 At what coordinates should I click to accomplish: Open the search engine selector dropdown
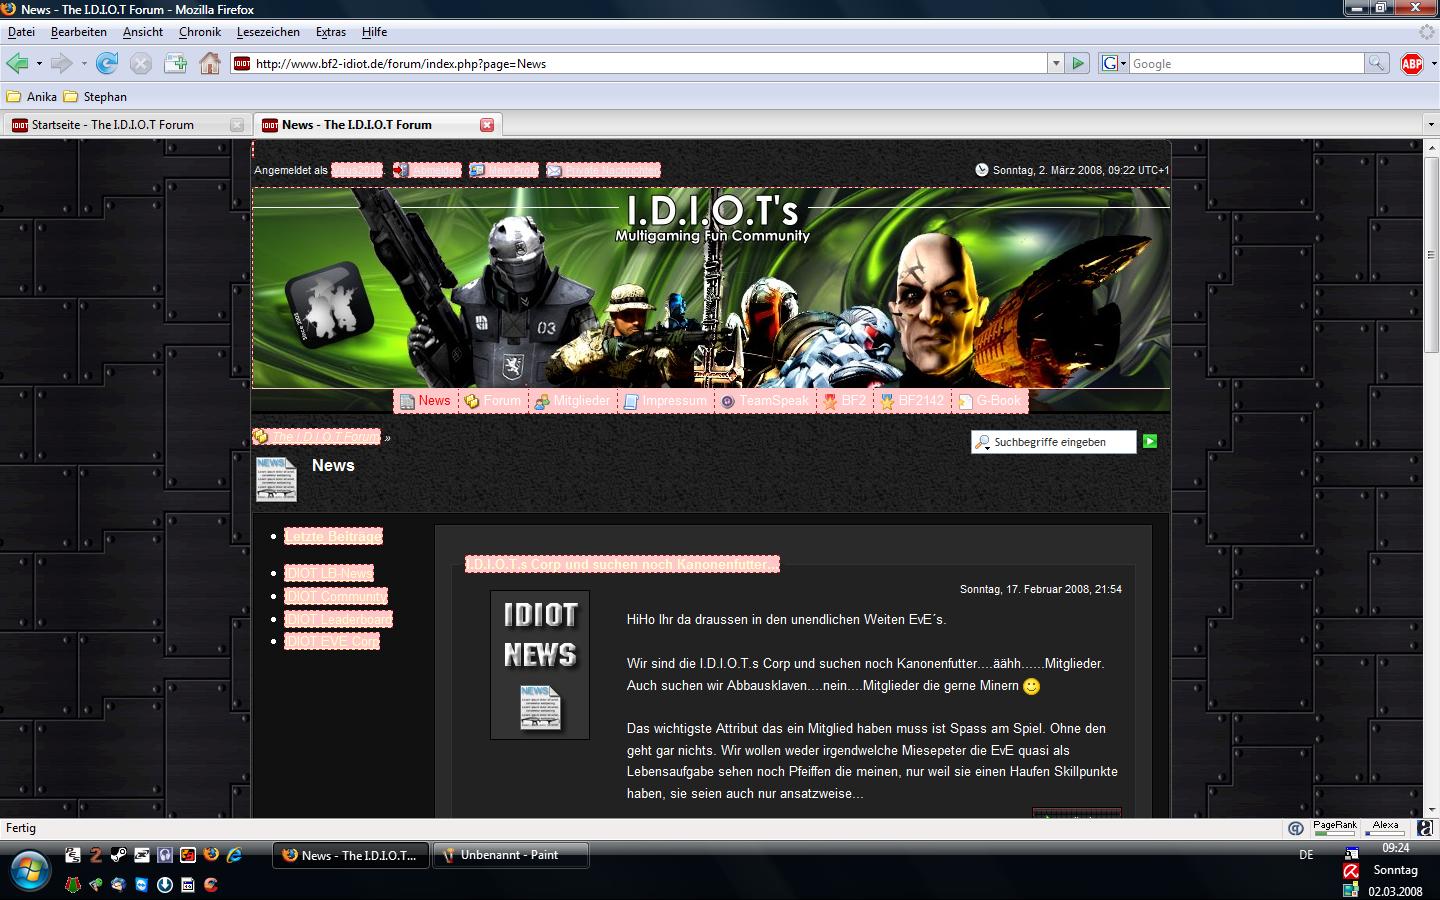click(x=1113, y=63)
